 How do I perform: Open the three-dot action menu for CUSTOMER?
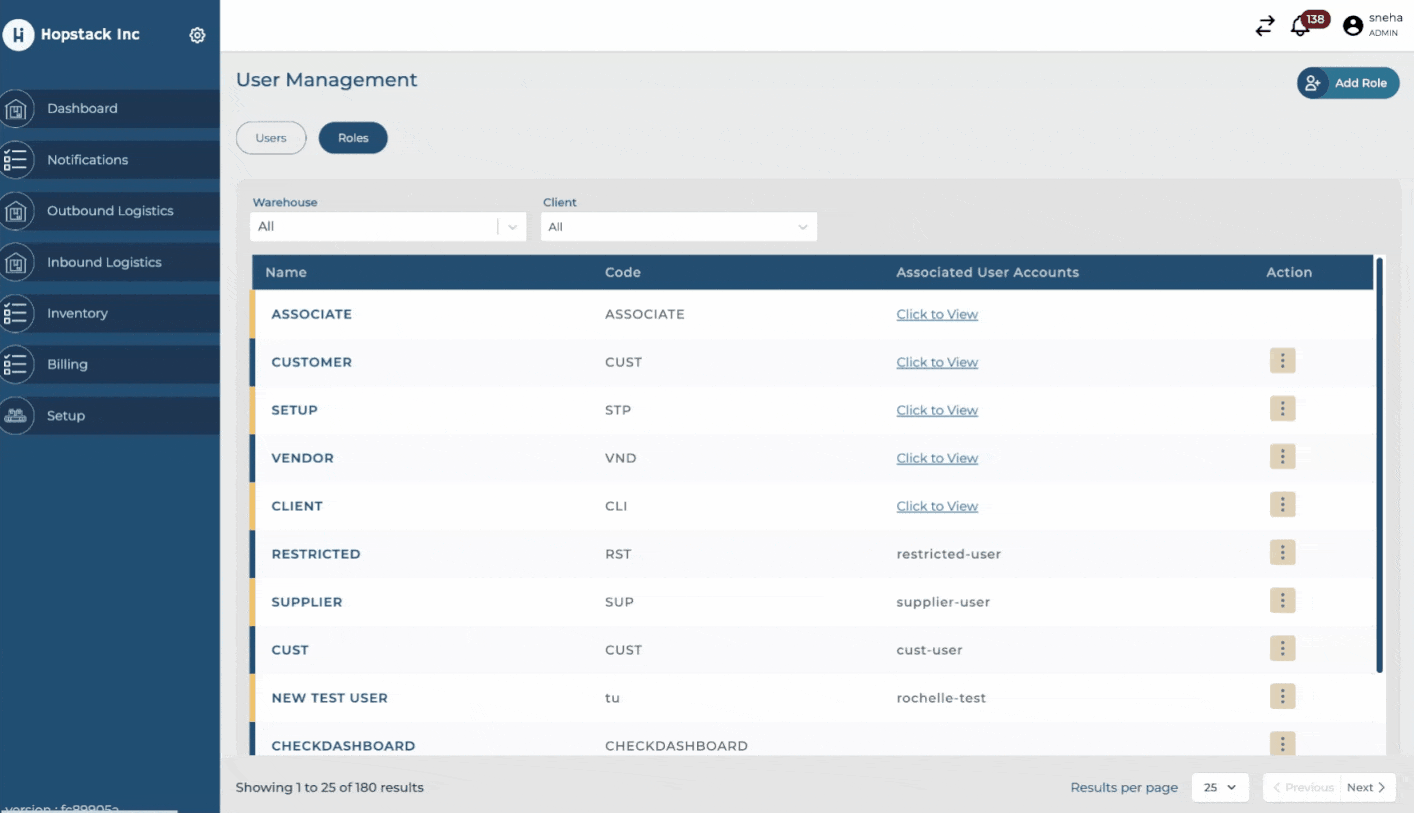[x=1282, y=361]
